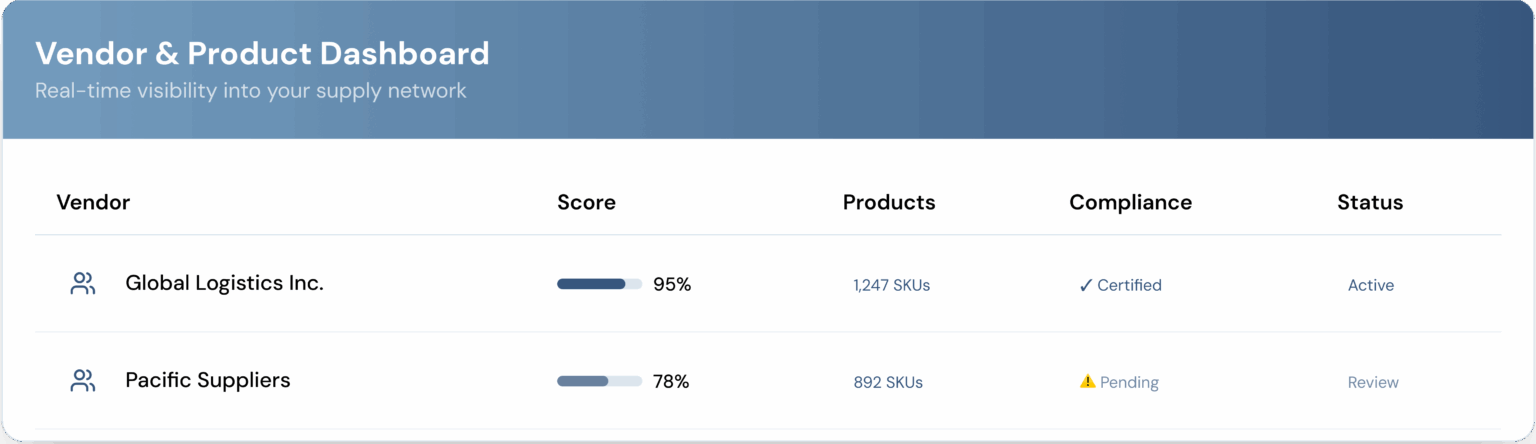Click the Certified checkmark icon
The image size is (1536, 444).
pos(1086,285)
